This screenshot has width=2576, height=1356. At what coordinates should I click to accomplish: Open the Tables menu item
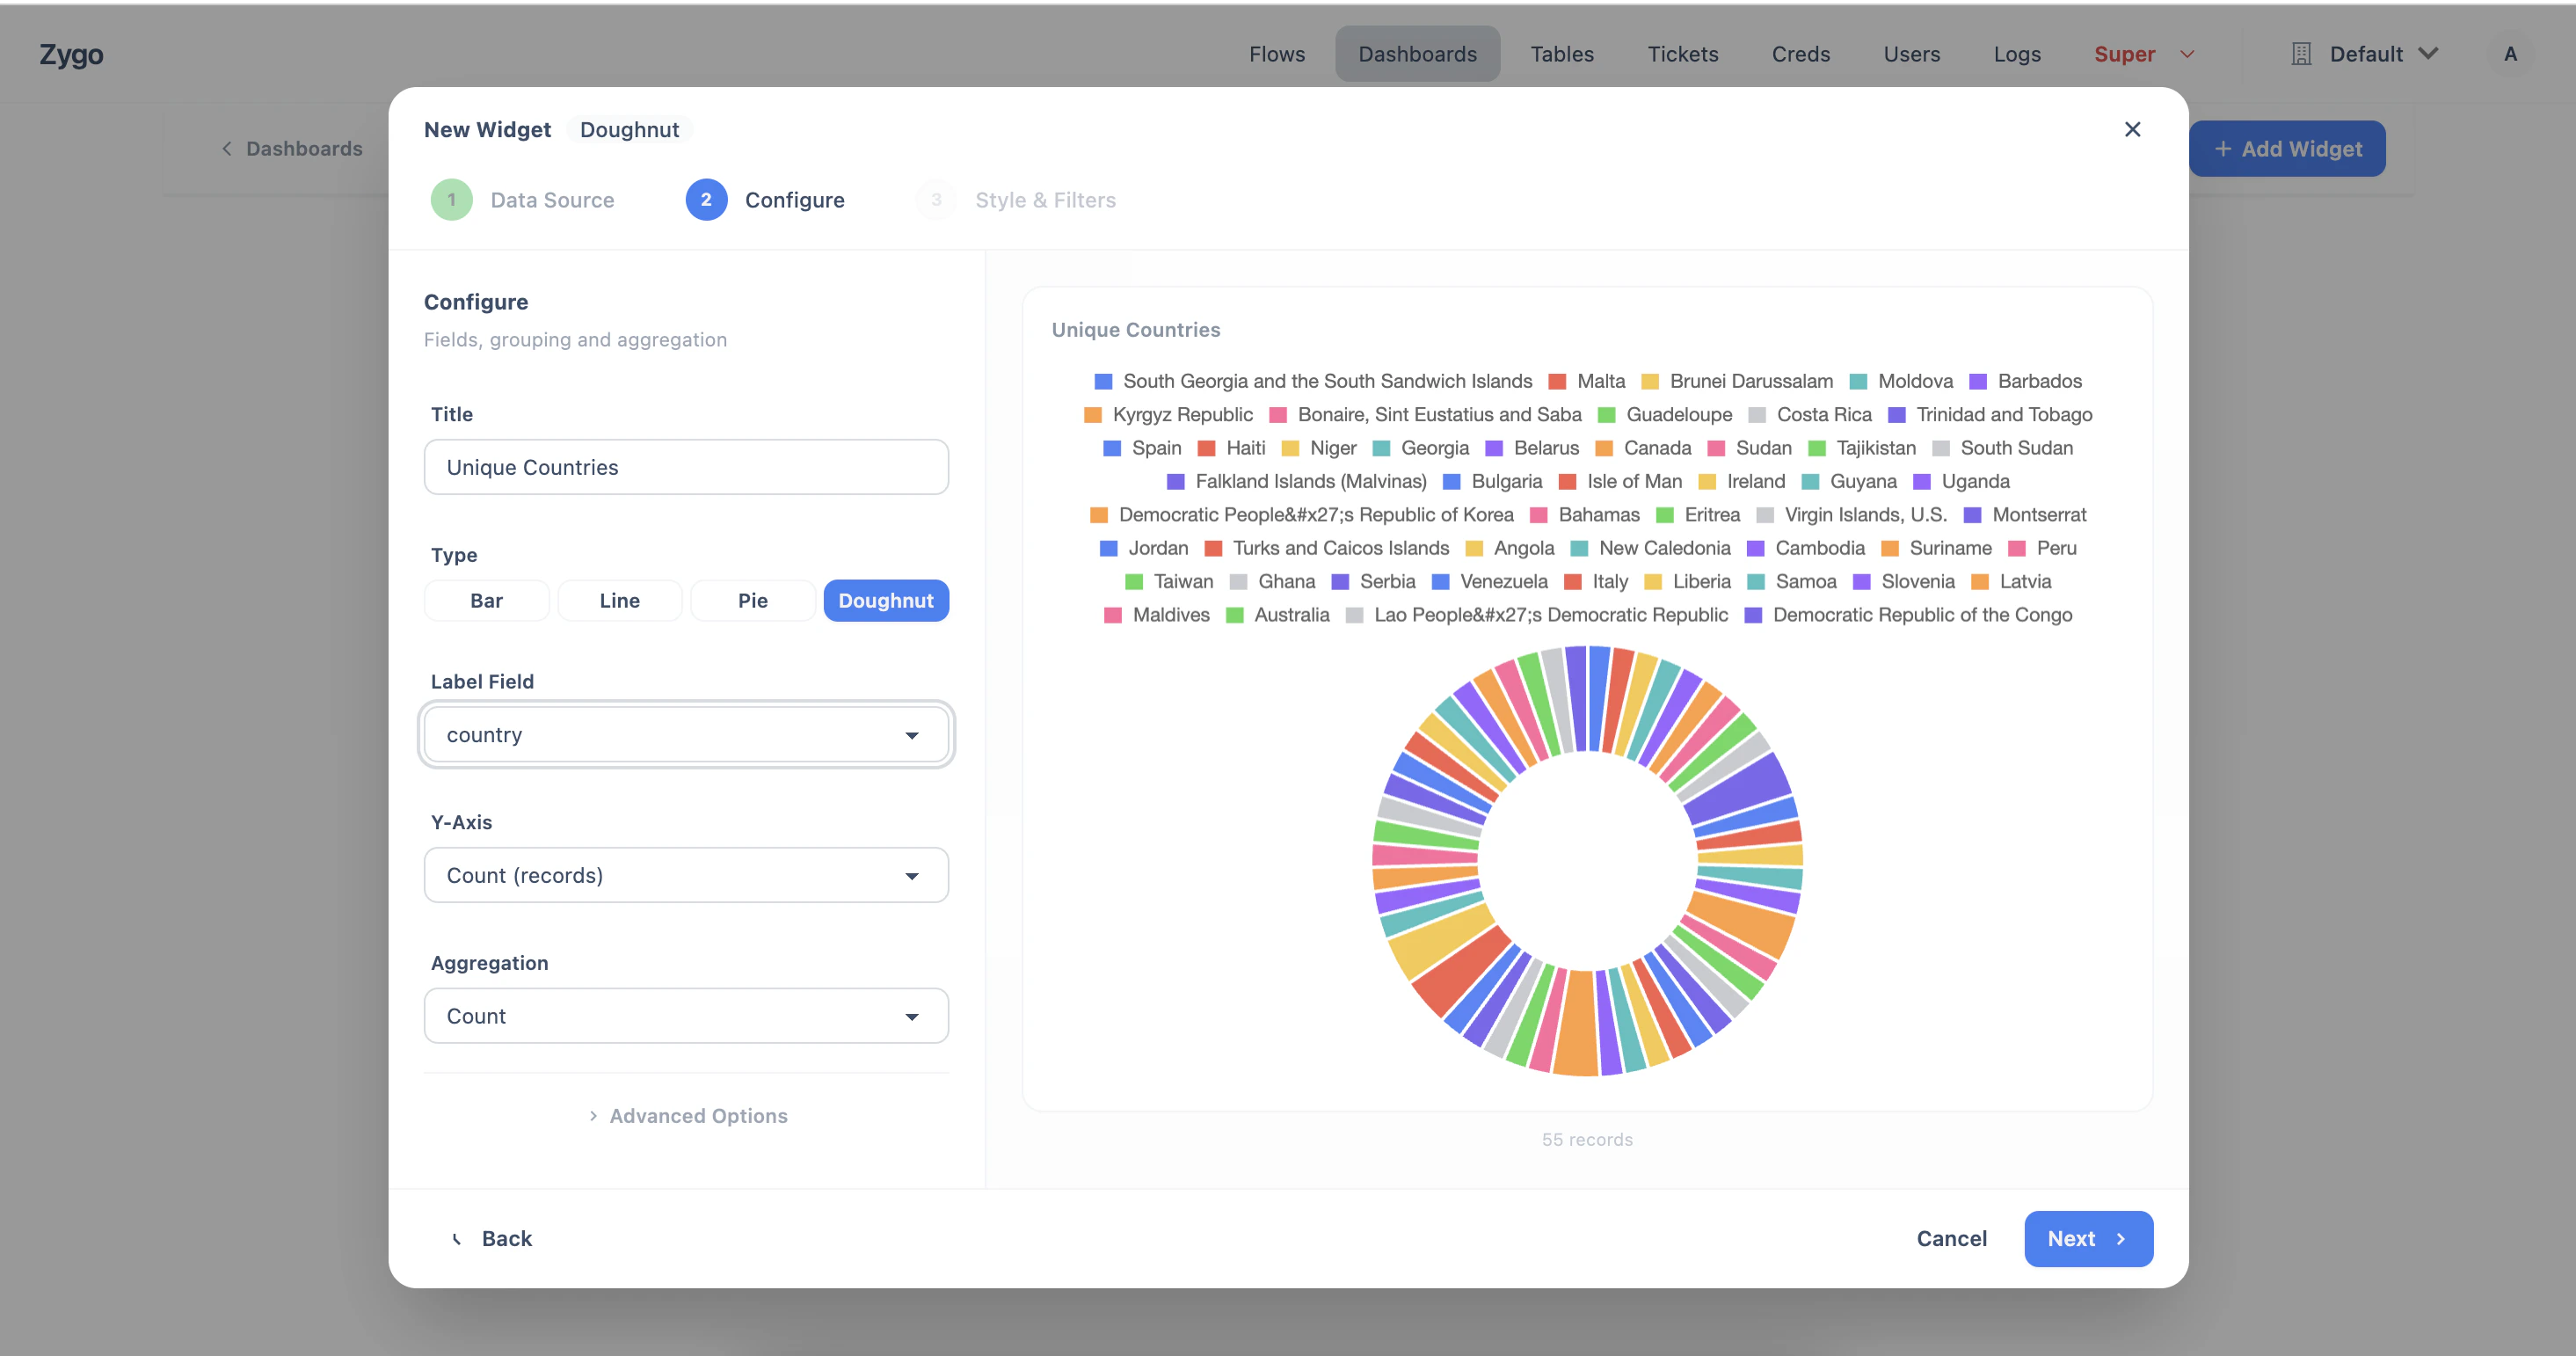click(1561, 54)
